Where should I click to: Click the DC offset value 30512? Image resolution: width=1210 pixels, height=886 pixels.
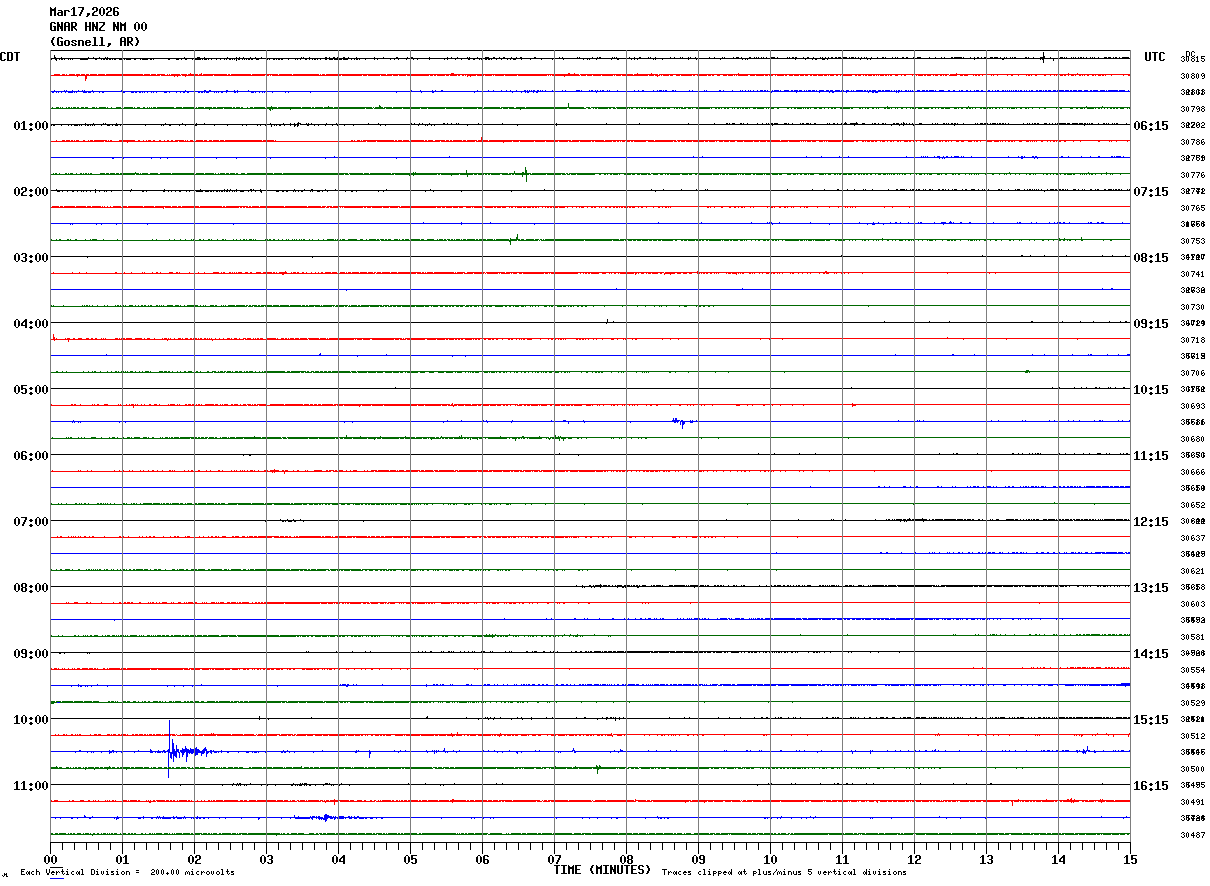(x=1192, y=736)
